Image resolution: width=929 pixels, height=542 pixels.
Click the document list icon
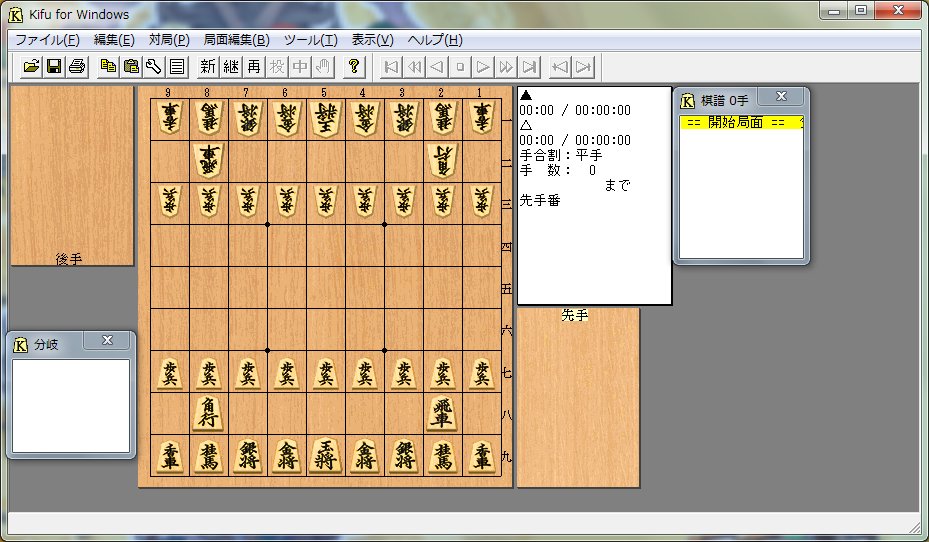tap(177, 67)
